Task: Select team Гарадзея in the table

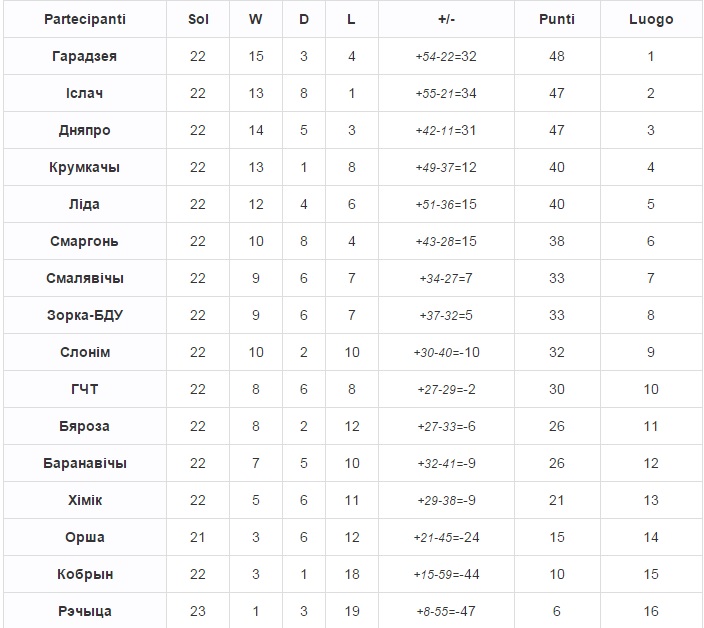Action: 85,56
